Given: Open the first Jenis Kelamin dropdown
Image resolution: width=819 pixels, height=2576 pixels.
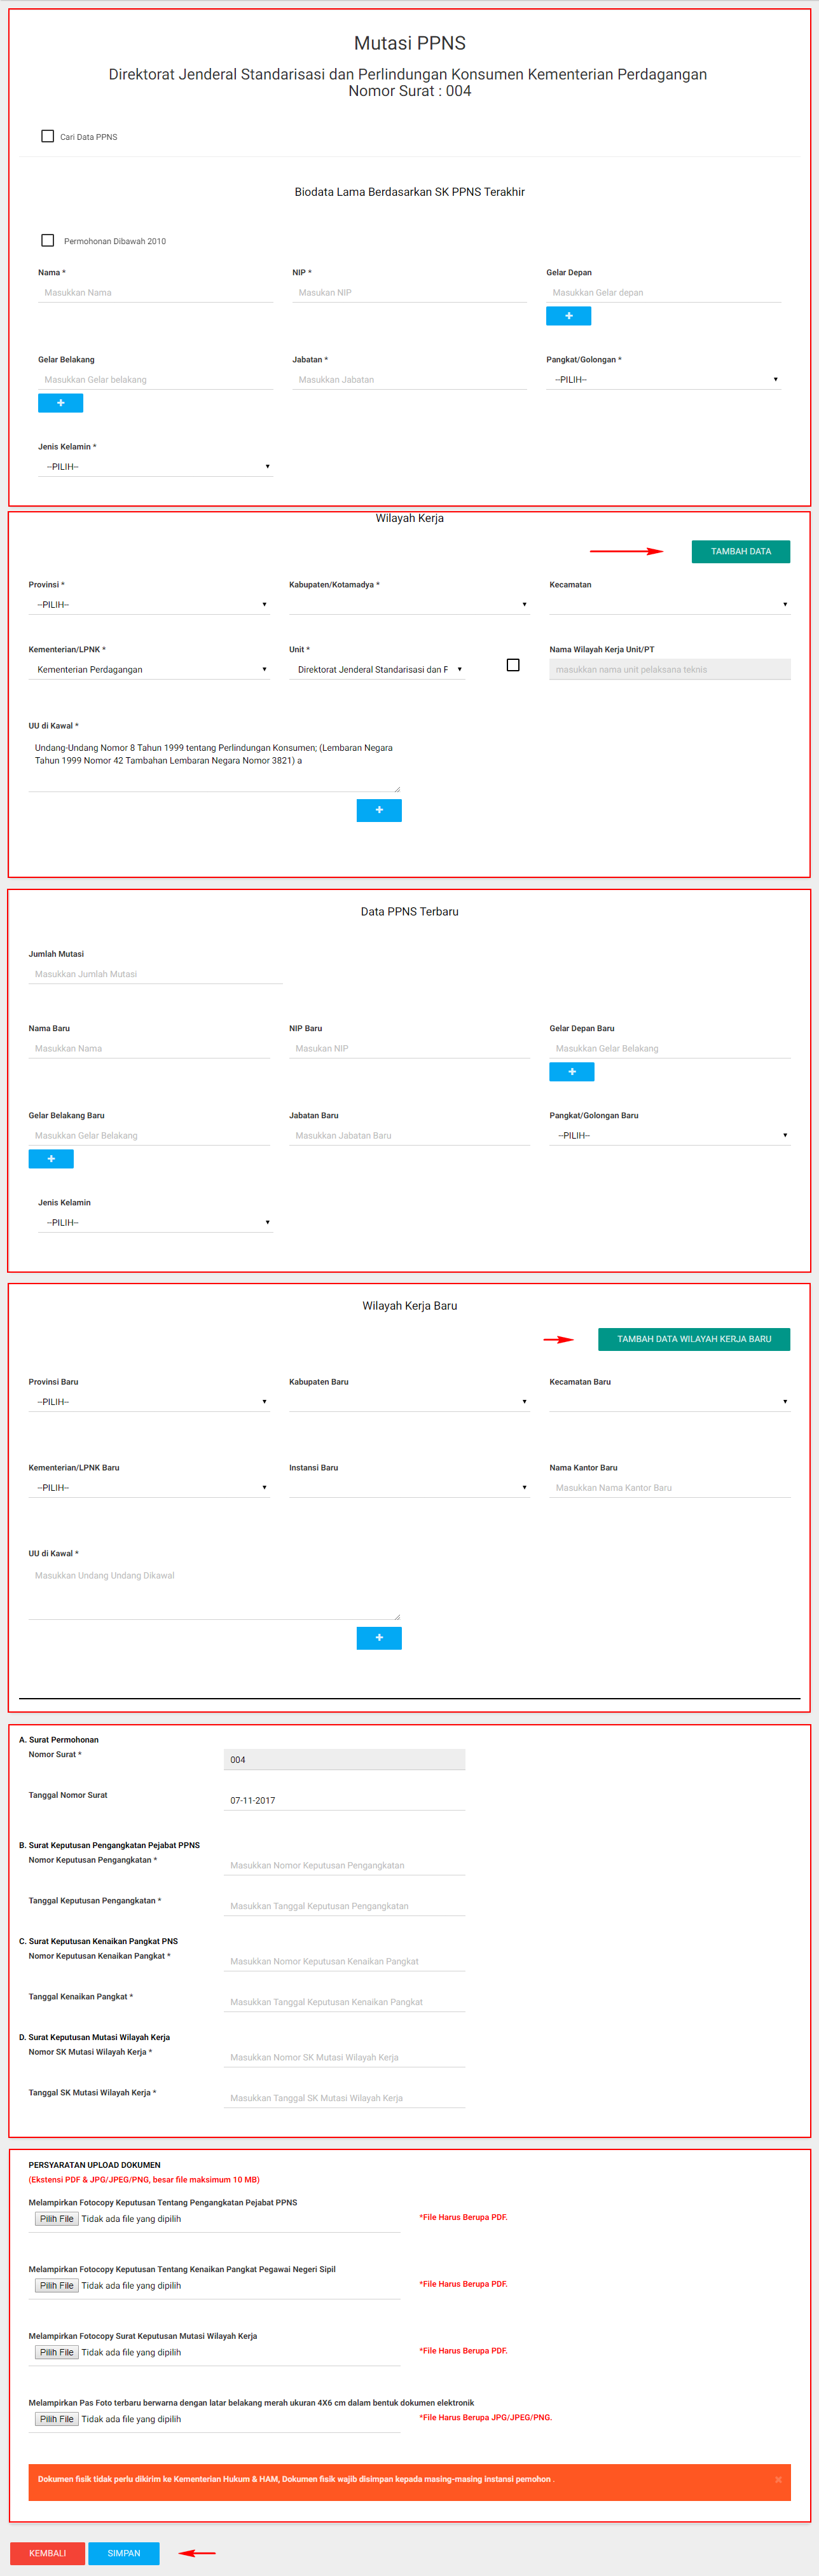Looking at the screenshot, I should pyautogui.click(x=155, y=467).
